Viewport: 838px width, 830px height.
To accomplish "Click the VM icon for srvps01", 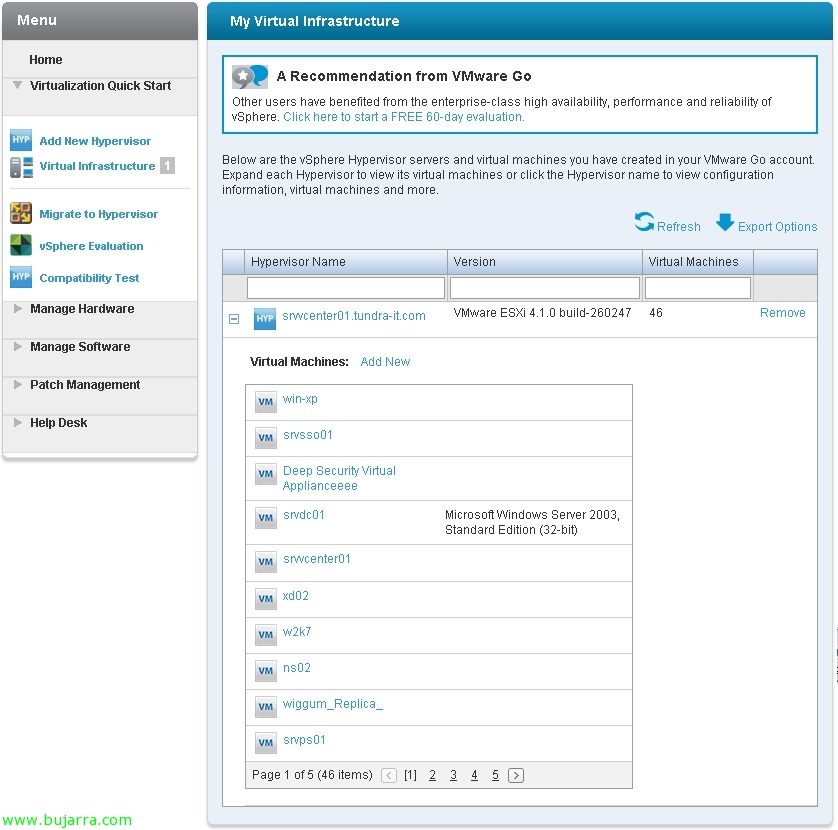I will [266, 742].
